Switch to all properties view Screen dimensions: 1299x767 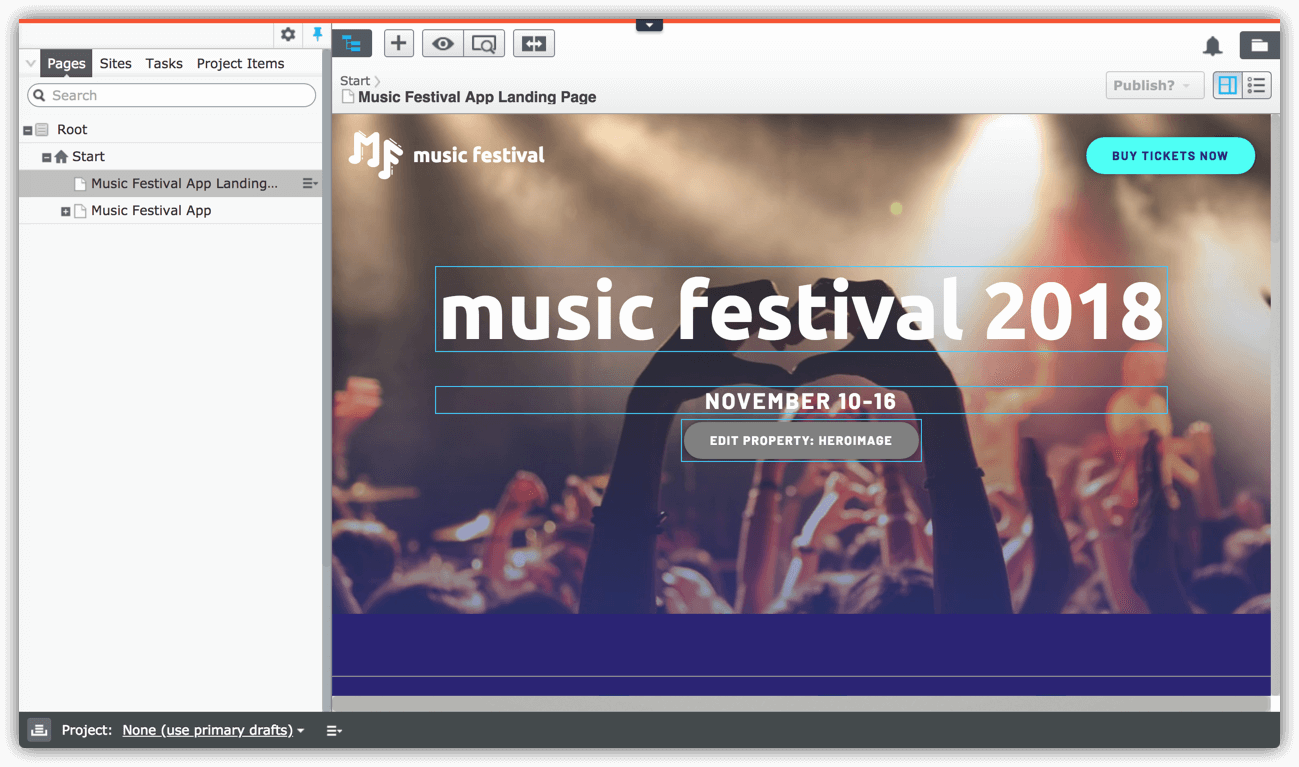1256,85
